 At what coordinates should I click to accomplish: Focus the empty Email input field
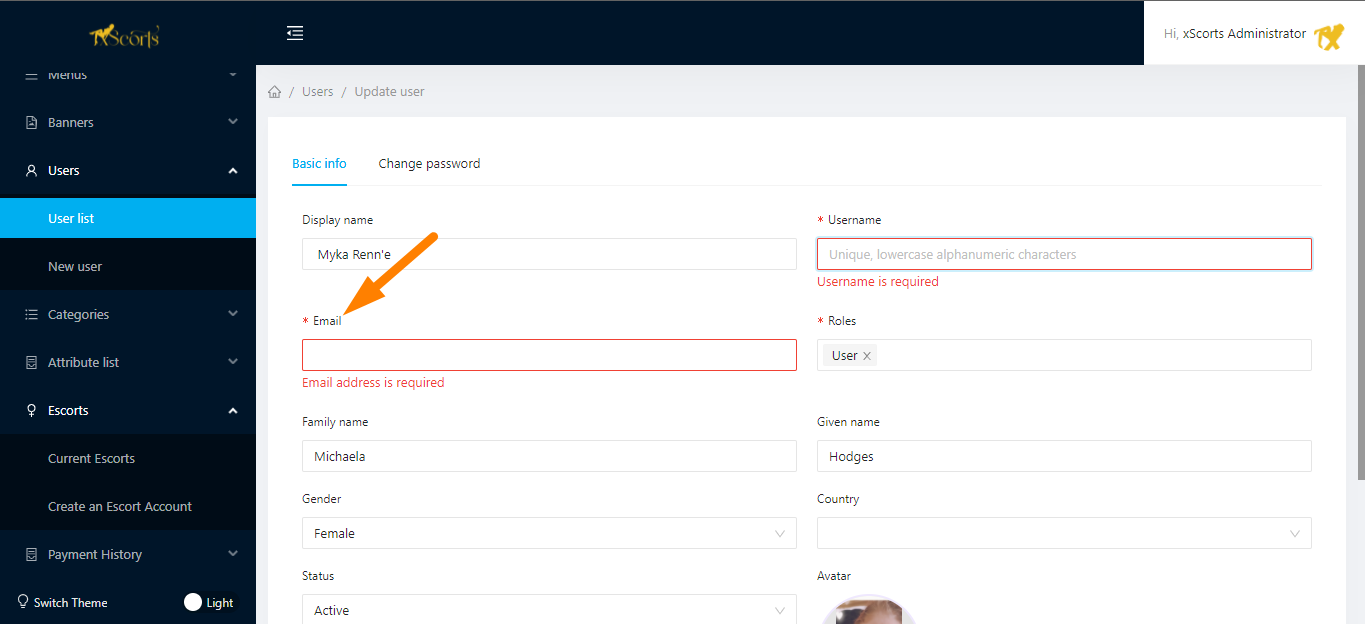click(x=549, y=355)
